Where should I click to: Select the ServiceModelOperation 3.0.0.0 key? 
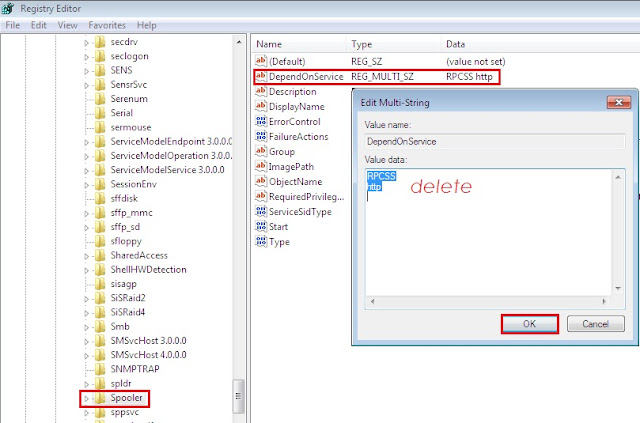pyautogui.click(x=171, y=156)
